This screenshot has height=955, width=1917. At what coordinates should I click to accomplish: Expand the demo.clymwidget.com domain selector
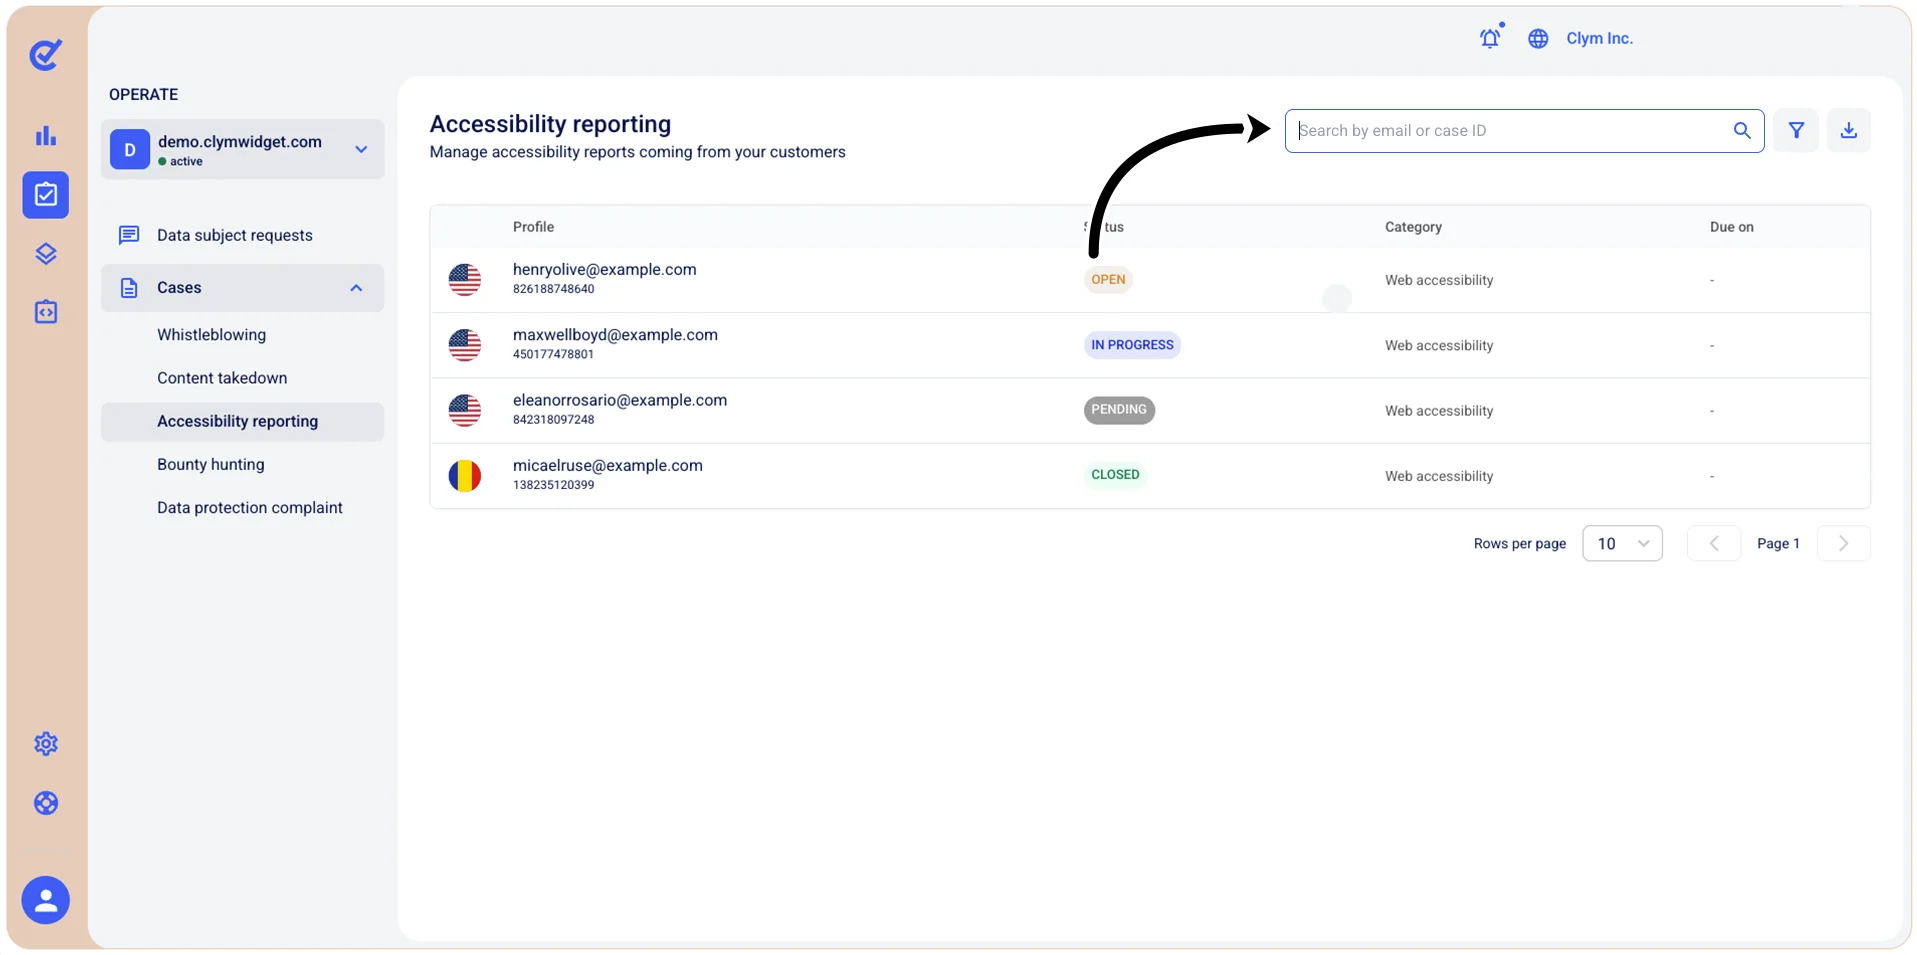click(x=243, y=150)
